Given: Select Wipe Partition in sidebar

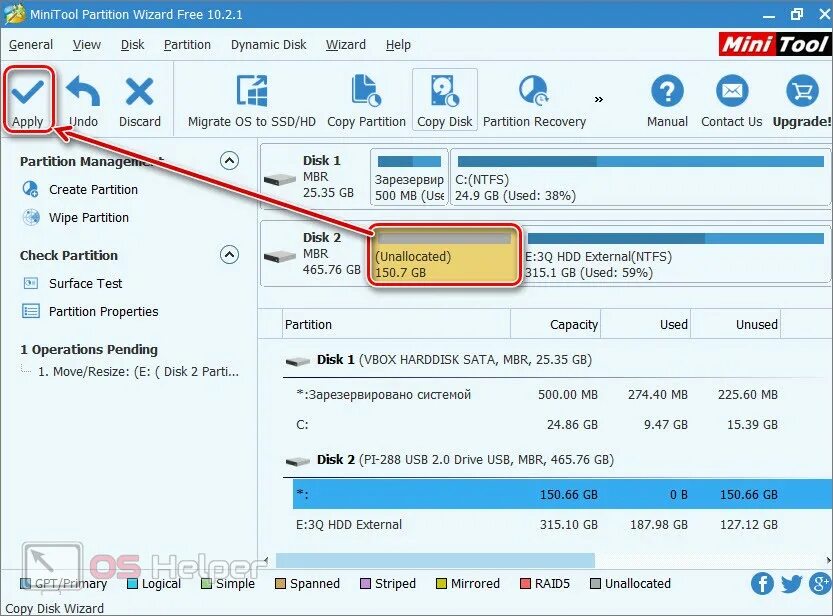Looking at the screenshot, I should click(88, 218).
